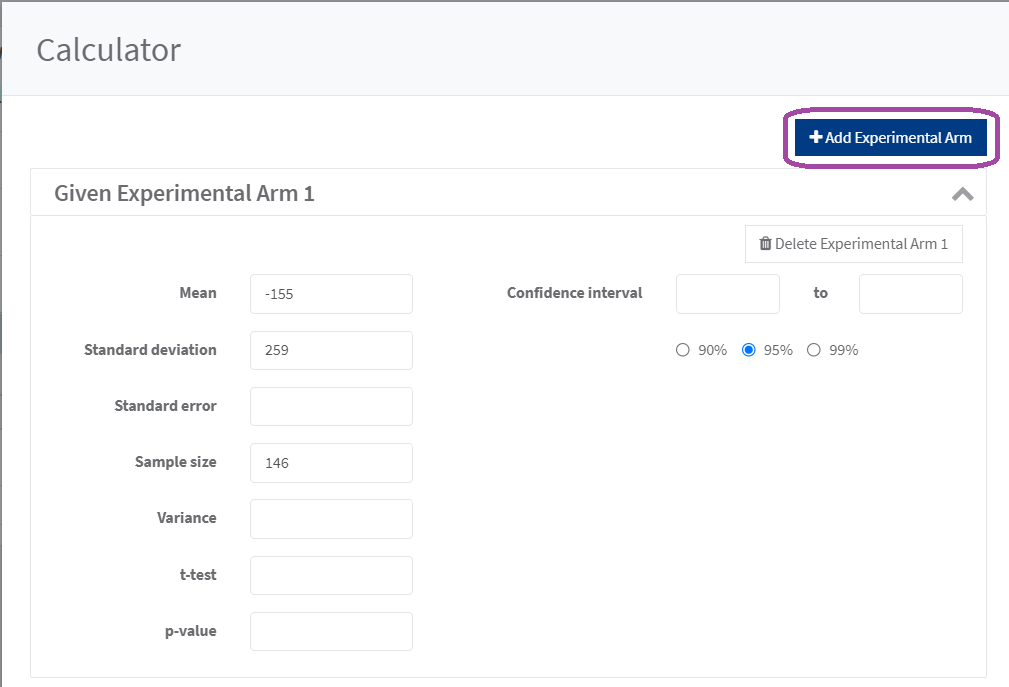1009x687 pixels.
Task: Click the Standard deviation input field
Action: (331, 350)
